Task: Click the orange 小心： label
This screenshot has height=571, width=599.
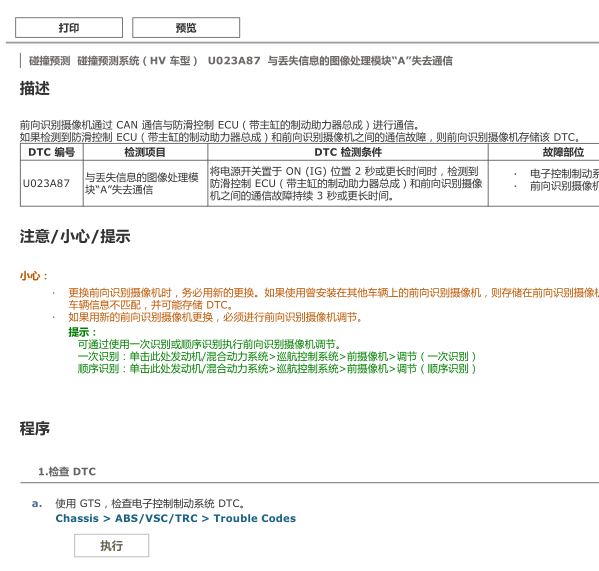Action: pyautogui.click(x=34, y=276)
